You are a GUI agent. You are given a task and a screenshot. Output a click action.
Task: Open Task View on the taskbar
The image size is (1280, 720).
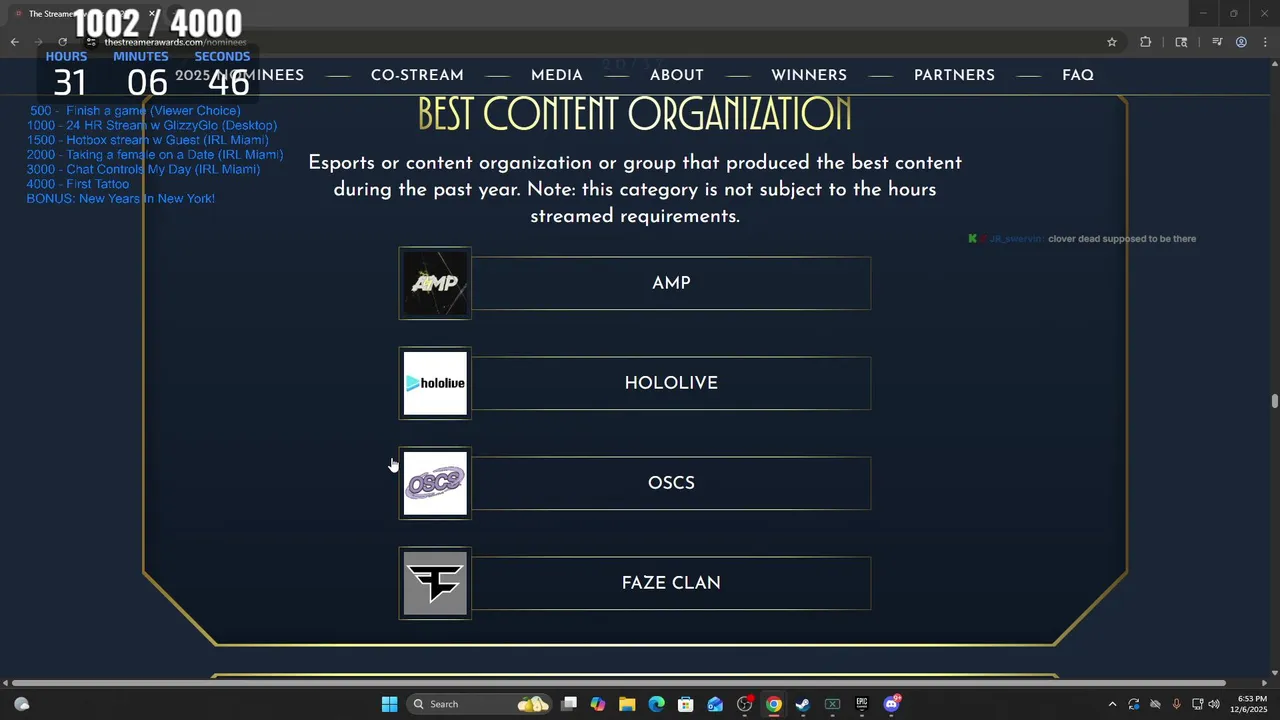pyautogui.click(x=569, y=704)
